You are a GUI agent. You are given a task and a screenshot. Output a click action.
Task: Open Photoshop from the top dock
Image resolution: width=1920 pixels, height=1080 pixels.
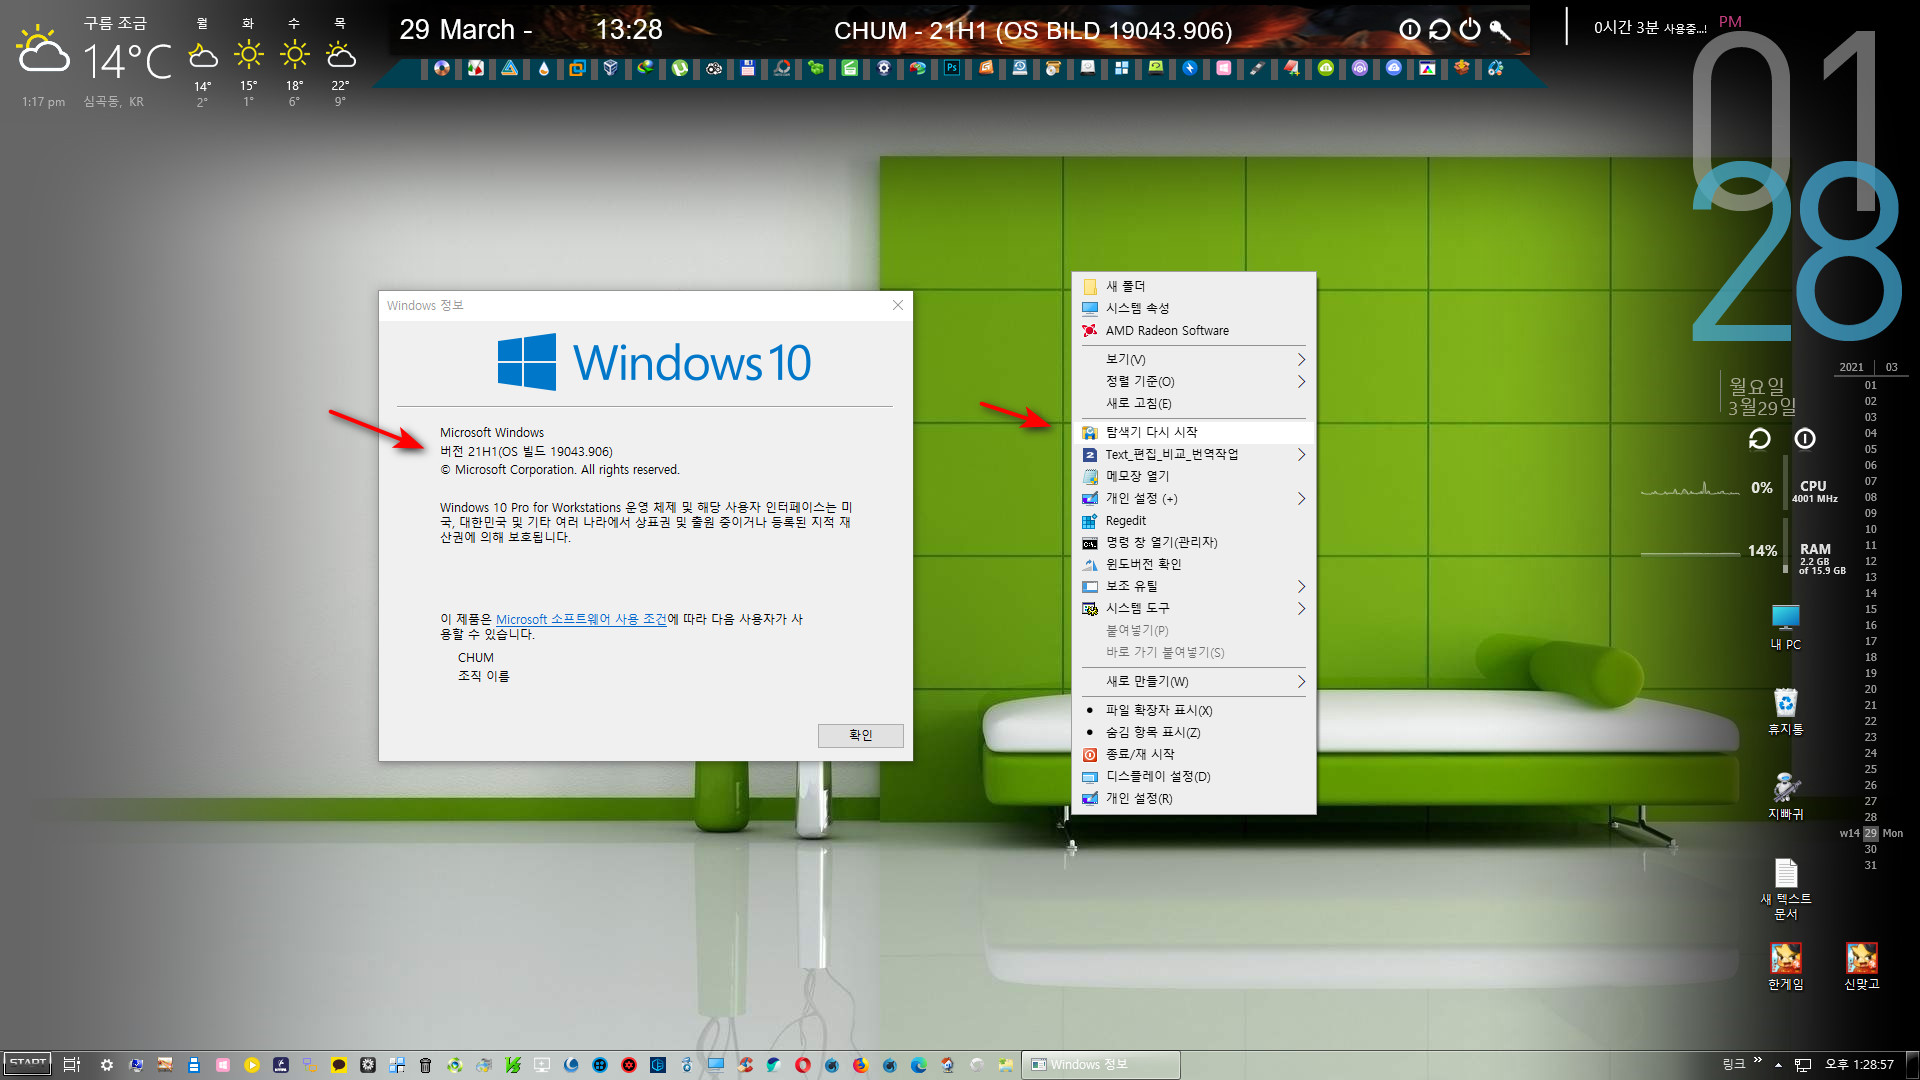[951, 68]
